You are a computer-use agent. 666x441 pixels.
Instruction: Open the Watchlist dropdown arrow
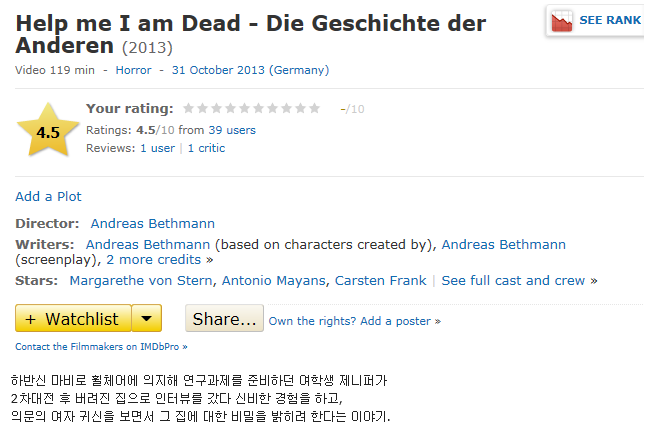click(146, 319)
